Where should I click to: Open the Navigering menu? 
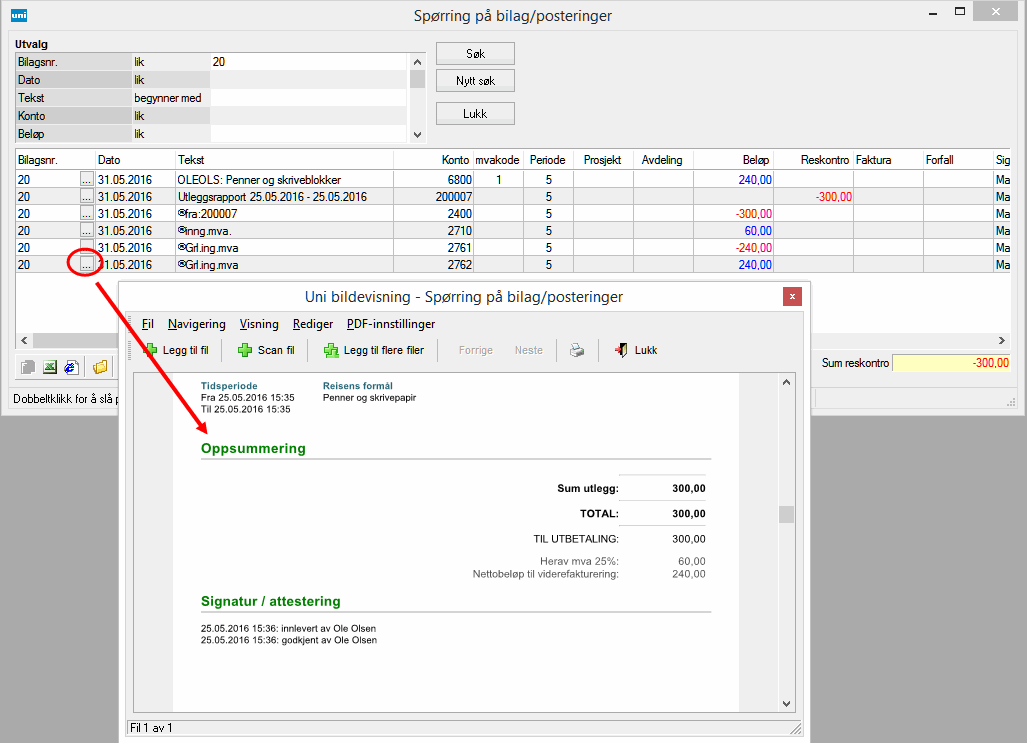pyautogui.click(x=196, y=324)
